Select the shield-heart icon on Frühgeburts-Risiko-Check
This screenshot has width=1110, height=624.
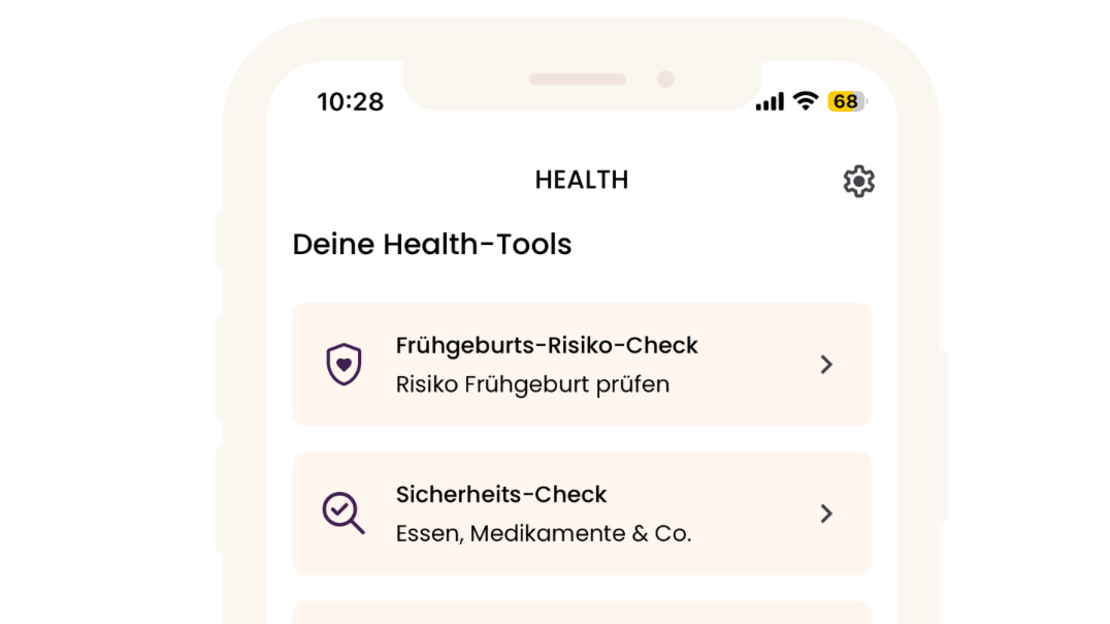[343, 364]
